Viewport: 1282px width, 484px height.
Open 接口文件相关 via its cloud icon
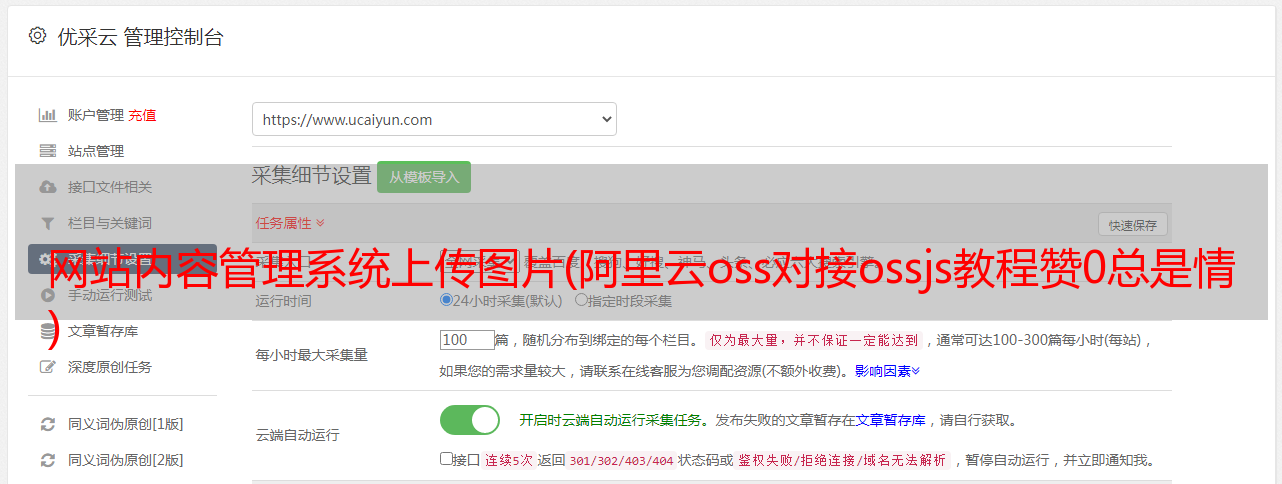coord(47,187)
